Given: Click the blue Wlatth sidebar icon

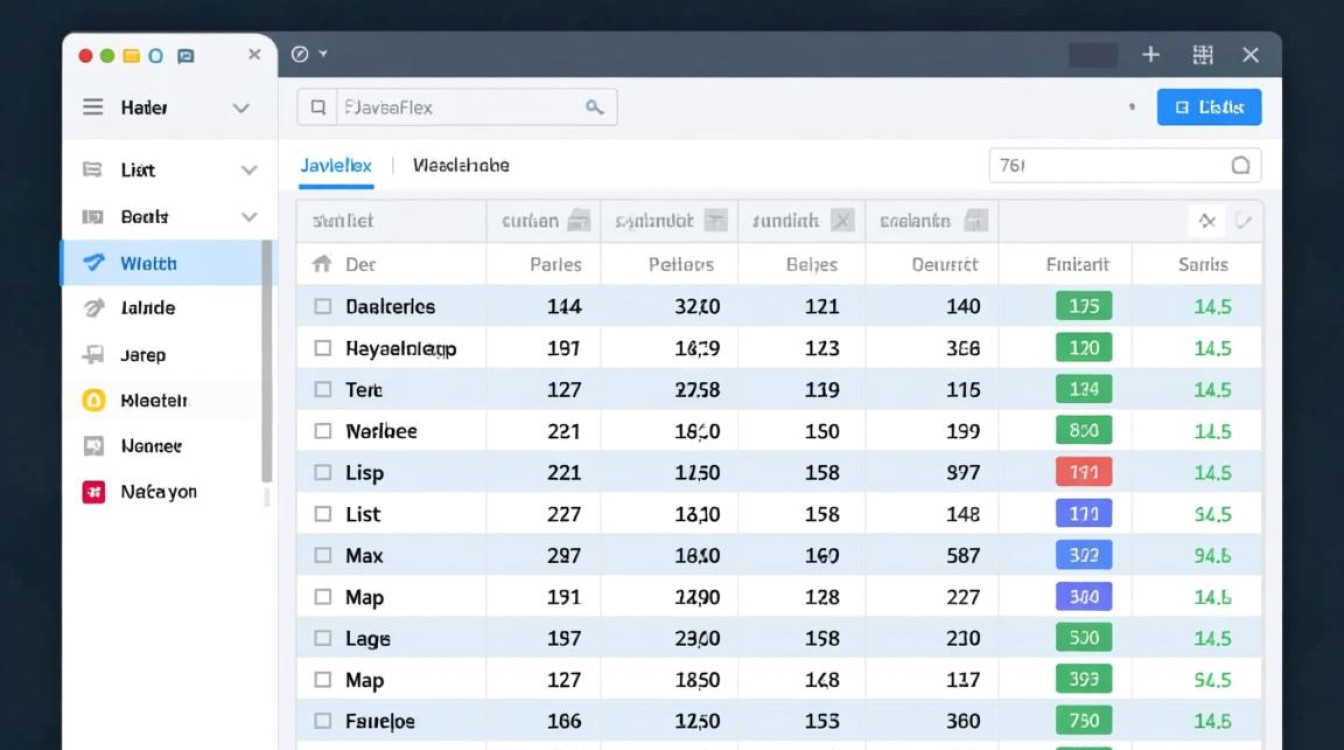Looking at the screenshot, I should point(93,262).
